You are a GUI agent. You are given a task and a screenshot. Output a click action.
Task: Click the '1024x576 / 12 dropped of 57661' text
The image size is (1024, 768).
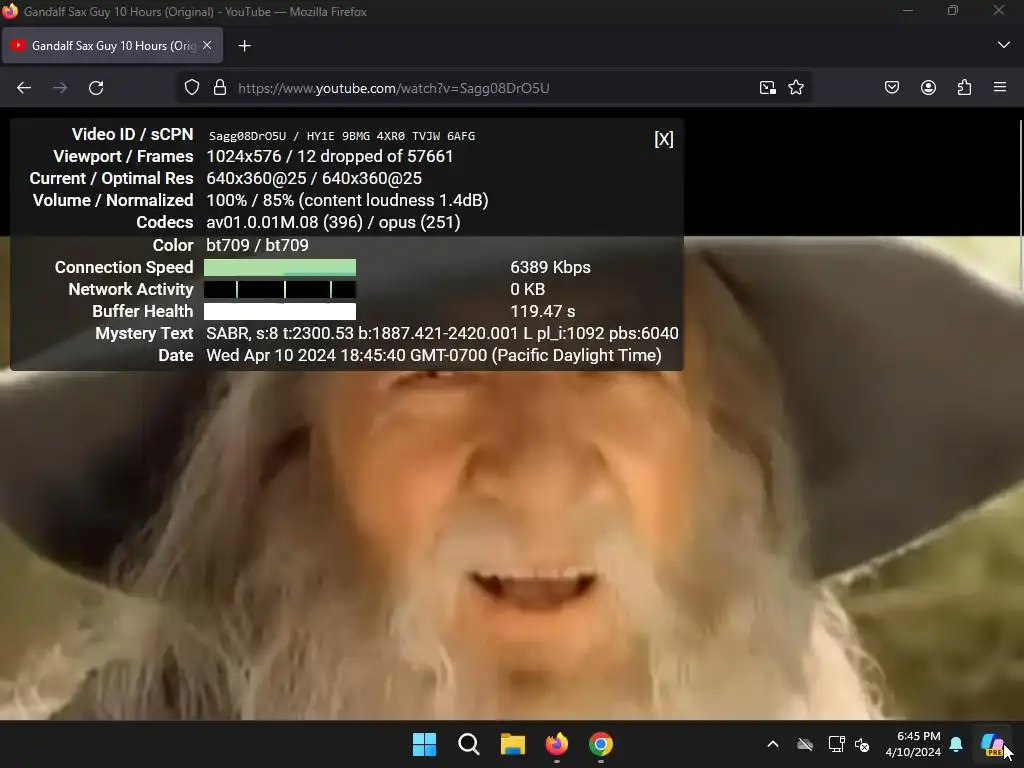pos(330,156)
